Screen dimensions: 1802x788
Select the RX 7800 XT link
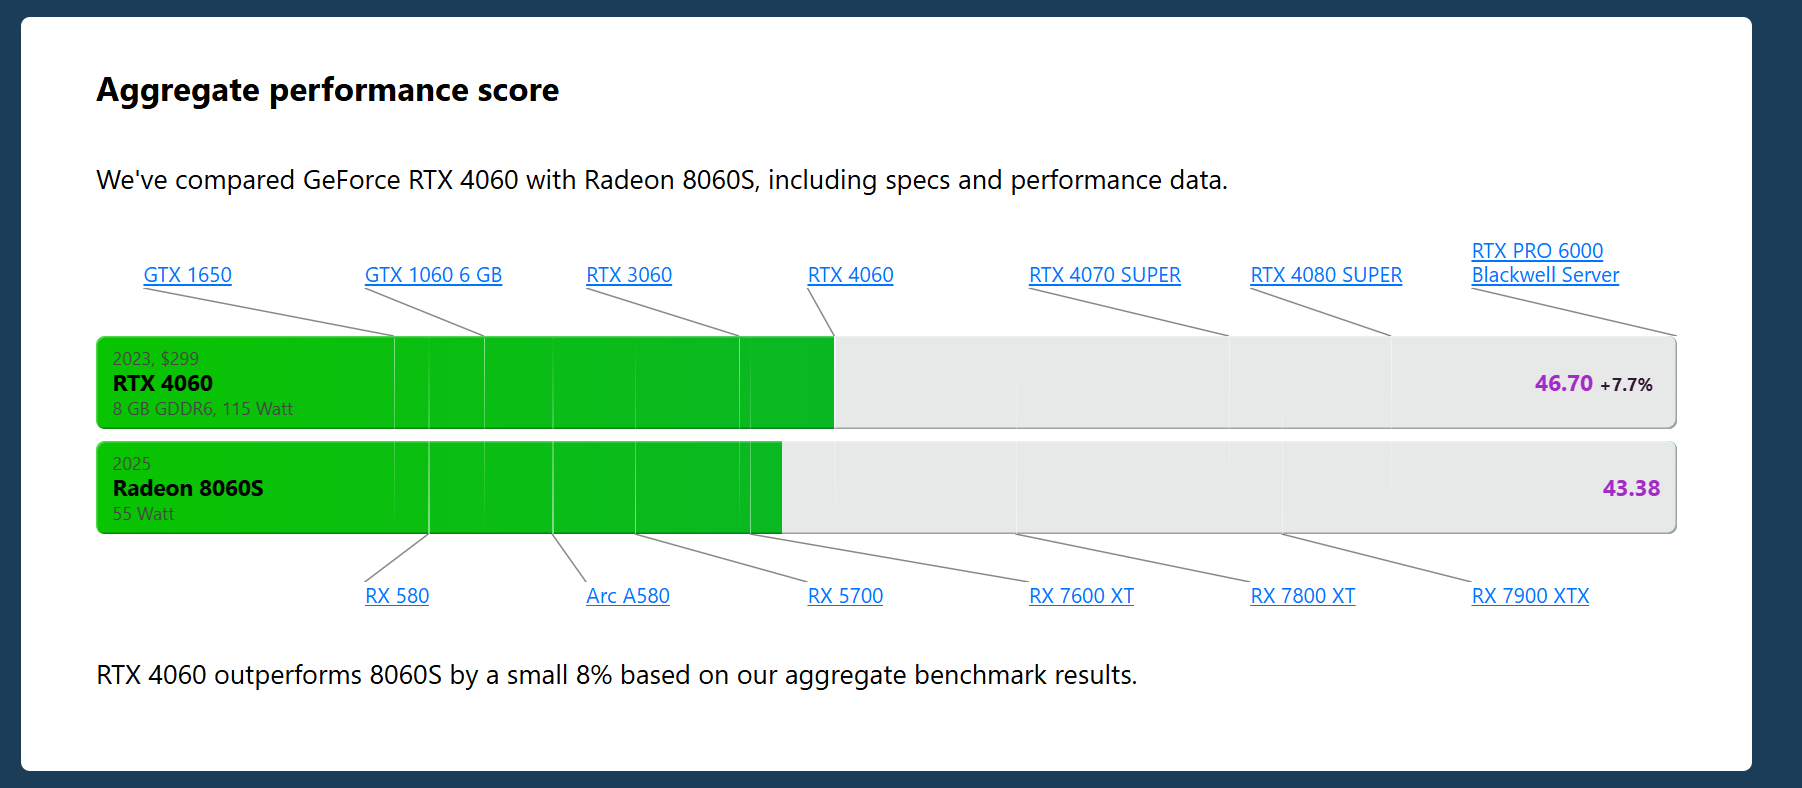pos(1302,596)
